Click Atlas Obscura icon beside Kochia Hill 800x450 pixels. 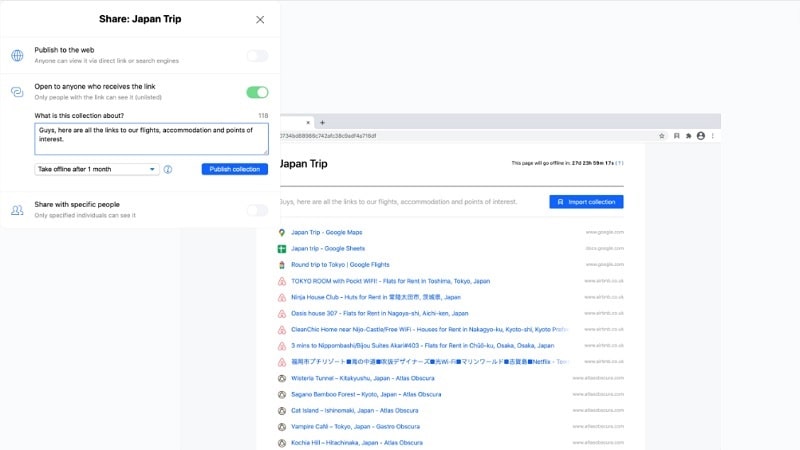[x=282, y=443]
